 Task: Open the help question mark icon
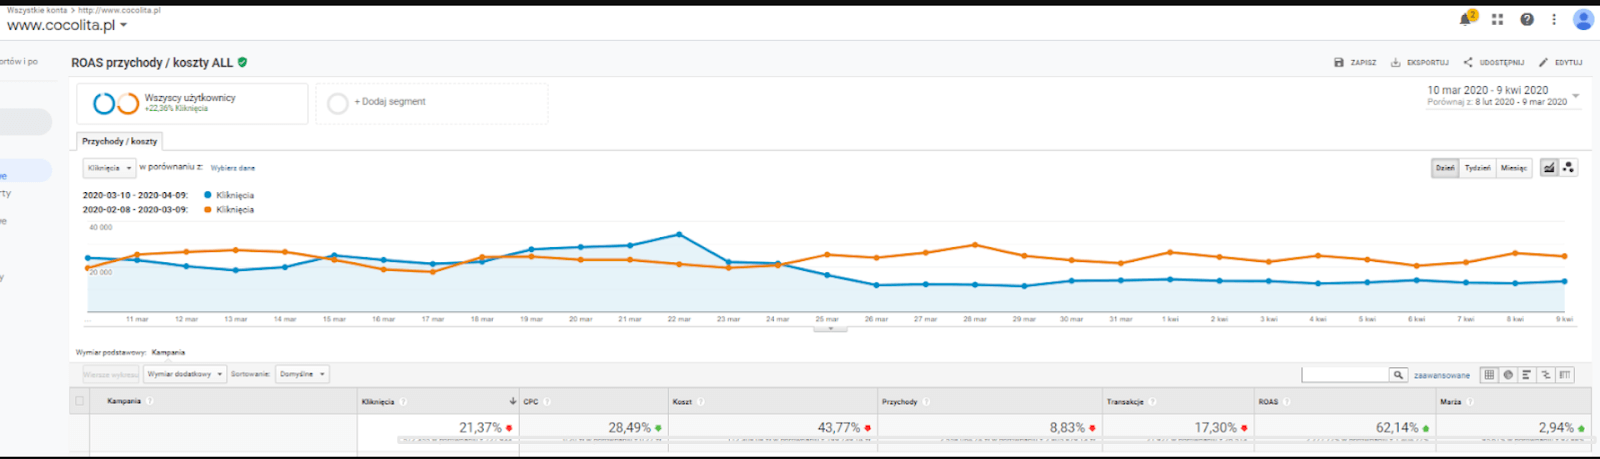click(1527, 19)
